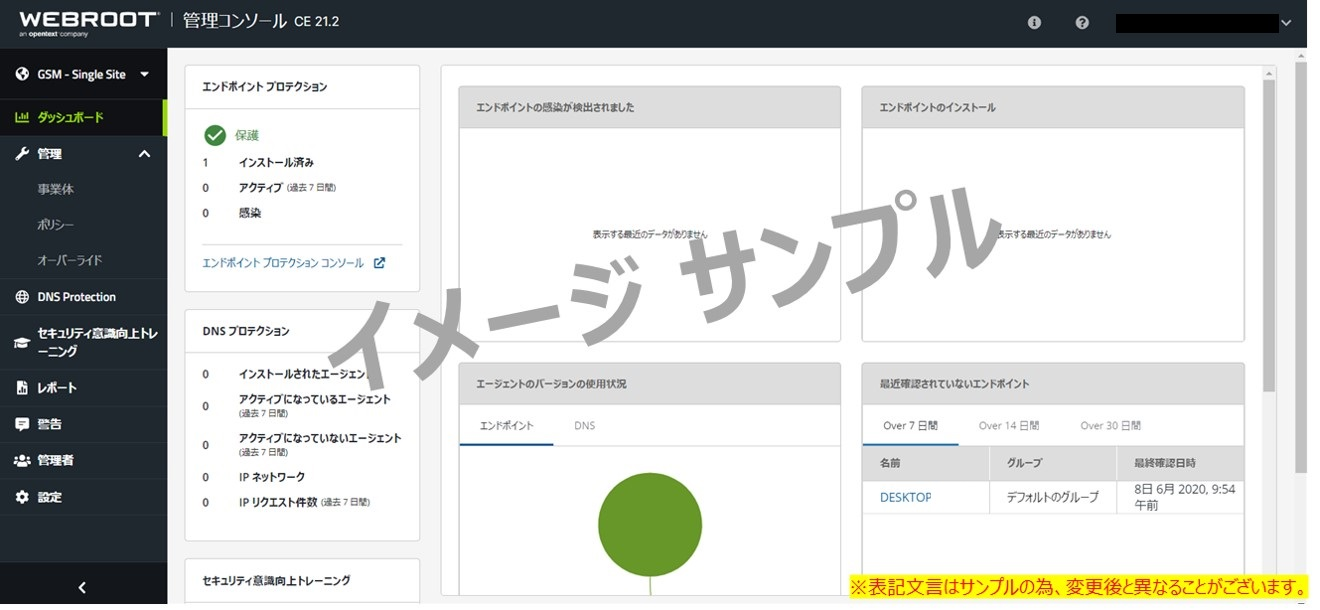
Task: Click the 最近確認されていないエンドポイント panel title
Action: pyautogui.click(x=954, y=384)
